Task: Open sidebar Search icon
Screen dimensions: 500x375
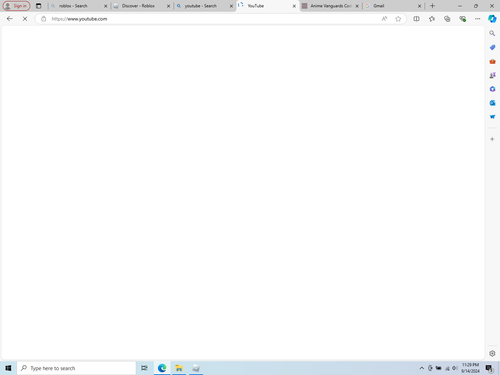Action: (x=492, y=33)
